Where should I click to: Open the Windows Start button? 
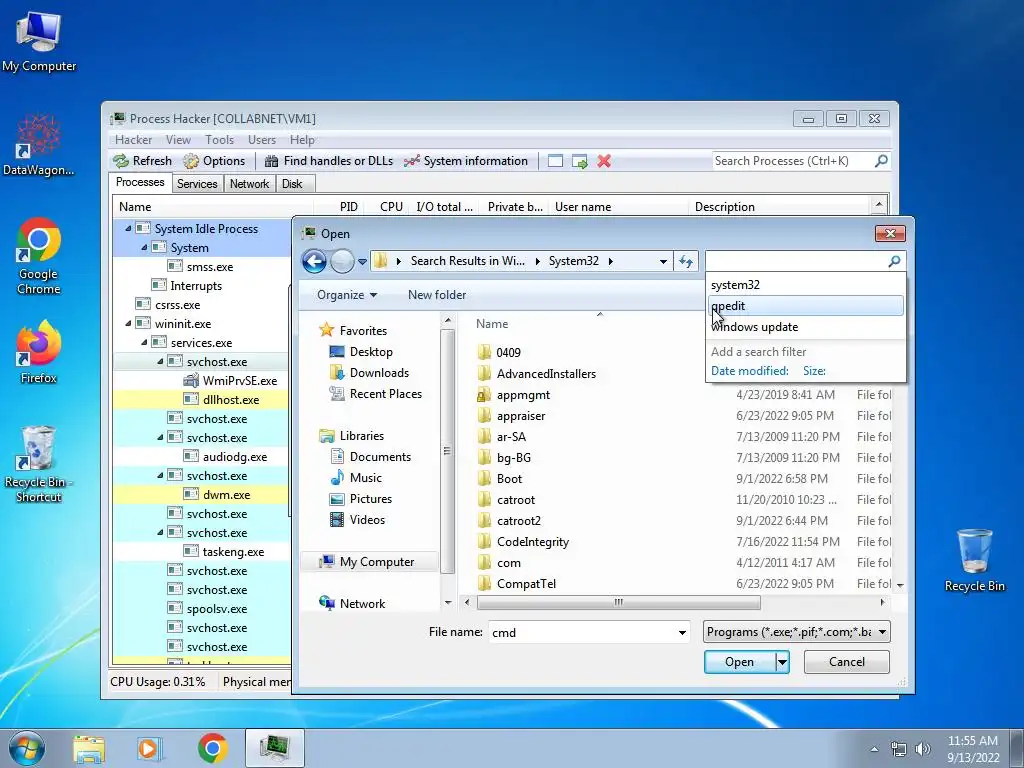[27, 748]
